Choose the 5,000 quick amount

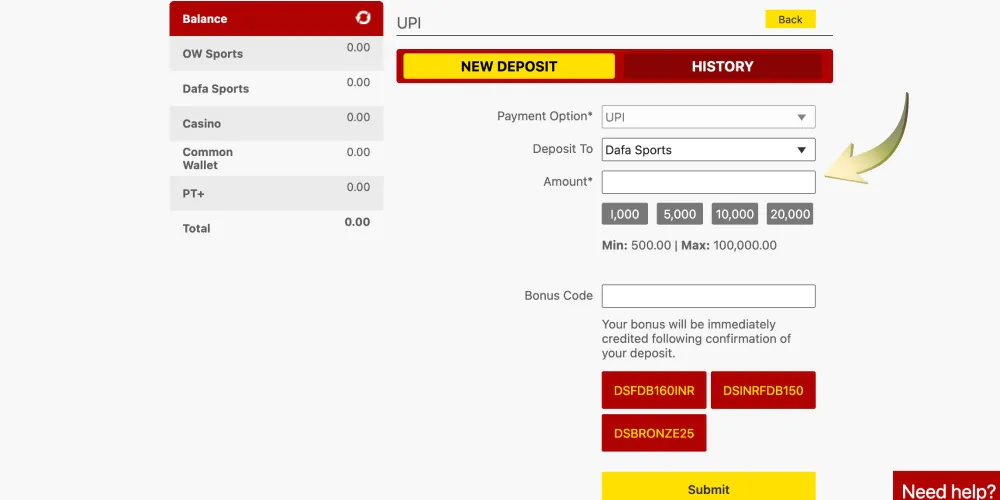click(679, 214)
